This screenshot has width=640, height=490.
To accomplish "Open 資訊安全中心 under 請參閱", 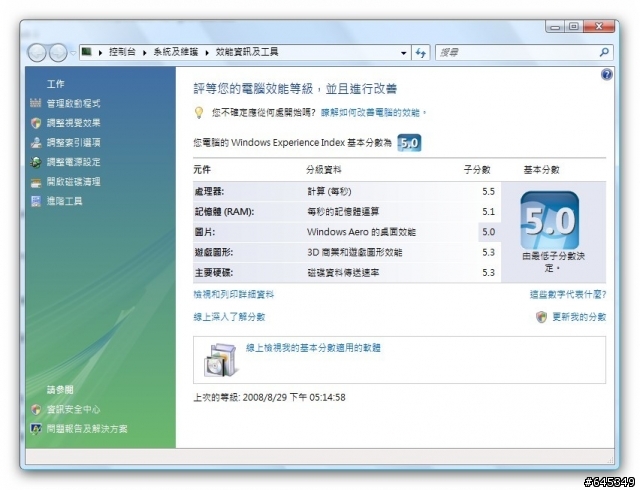I will pyautogui.click(x=73, y=409).
